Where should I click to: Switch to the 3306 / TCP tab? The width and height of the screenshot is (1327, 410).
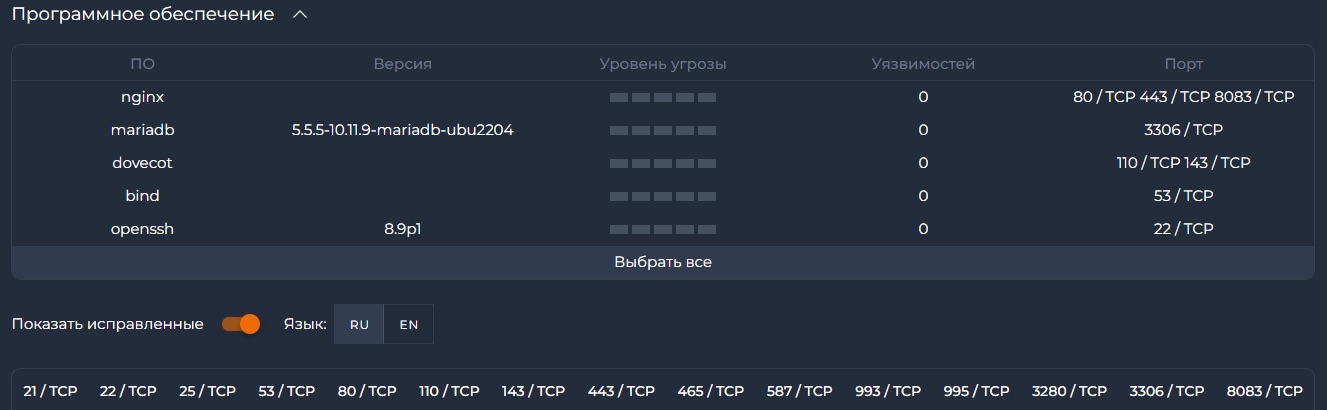point(1166,391)
